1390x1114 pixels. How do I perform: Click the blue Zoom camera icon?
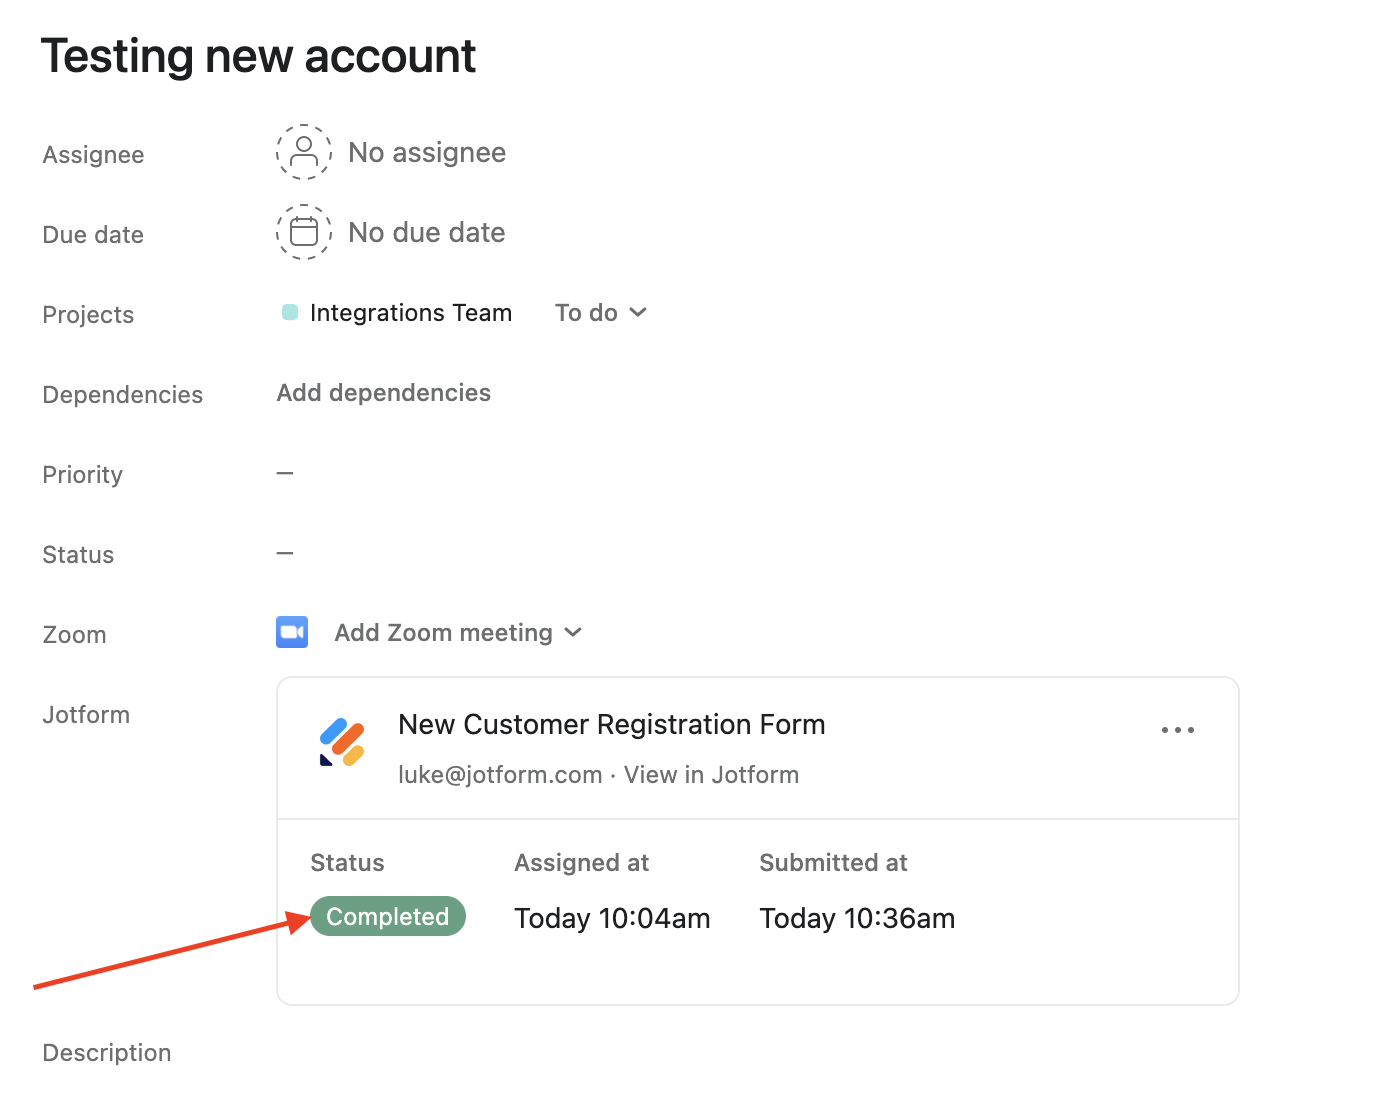click(292, 632)
